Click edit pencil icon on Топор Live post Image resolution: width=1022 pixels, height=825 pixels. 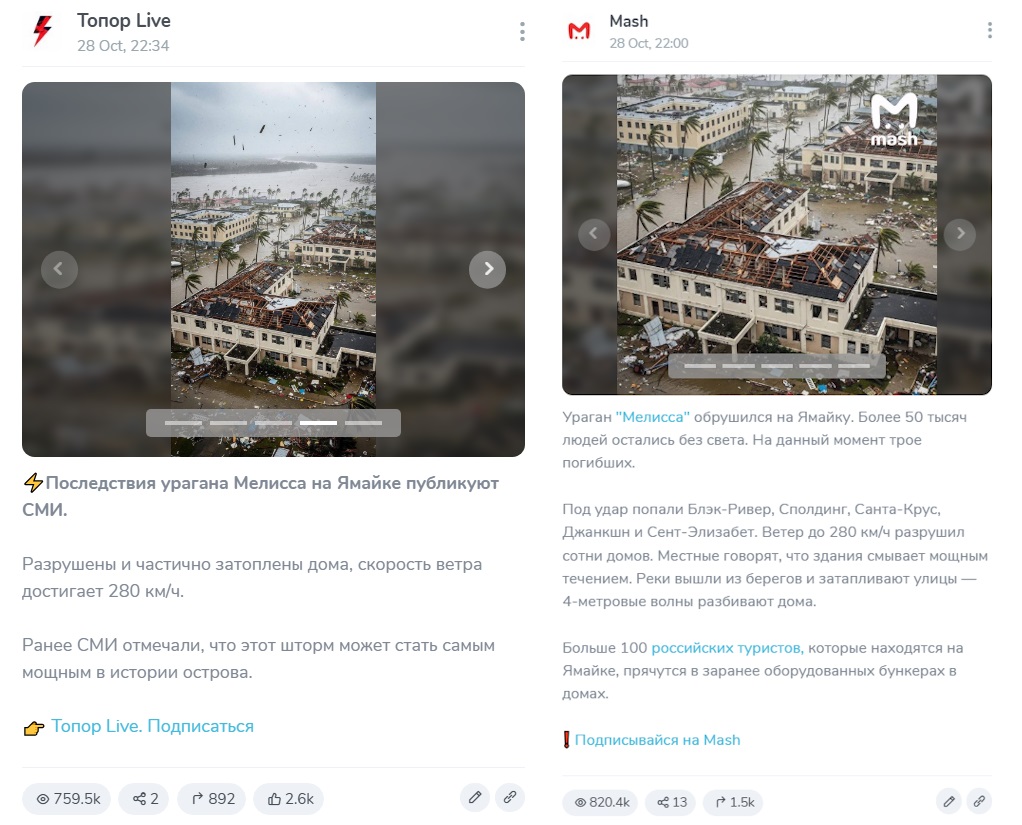pos(475,797)
